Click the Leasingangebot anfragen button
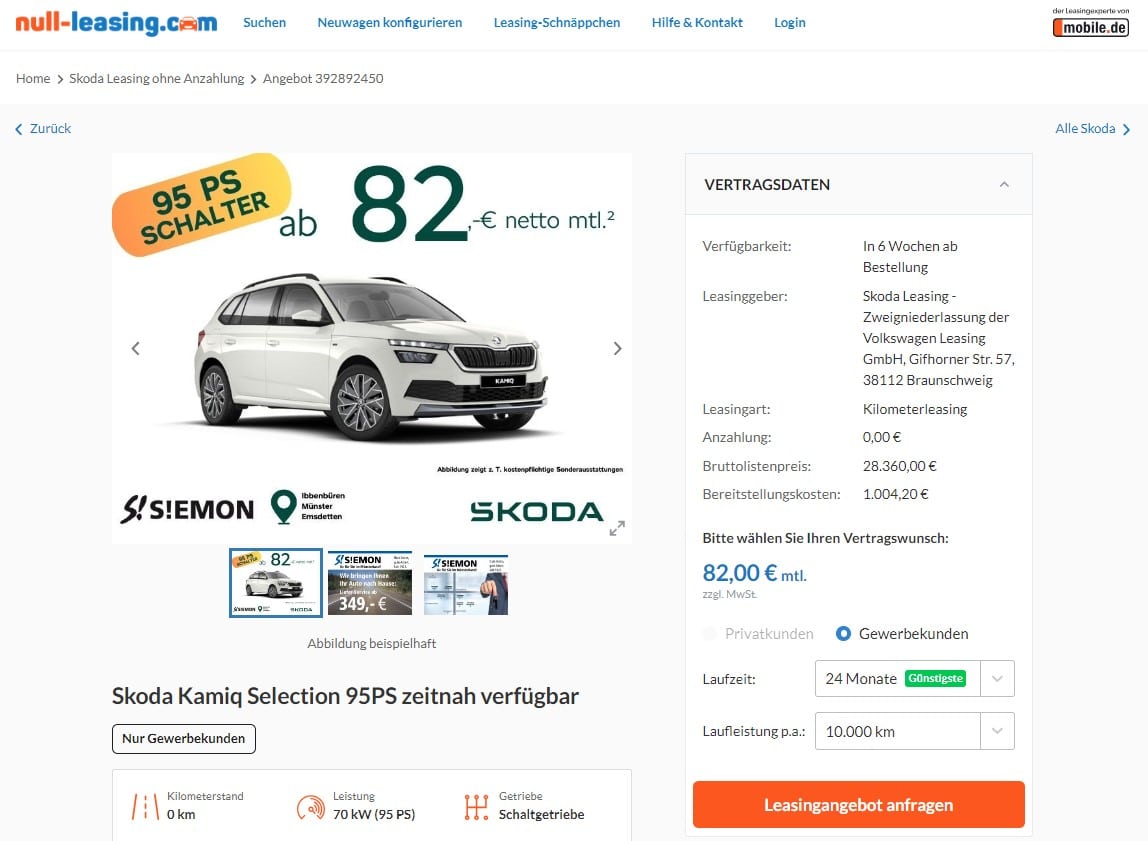 tap(858, 804)
